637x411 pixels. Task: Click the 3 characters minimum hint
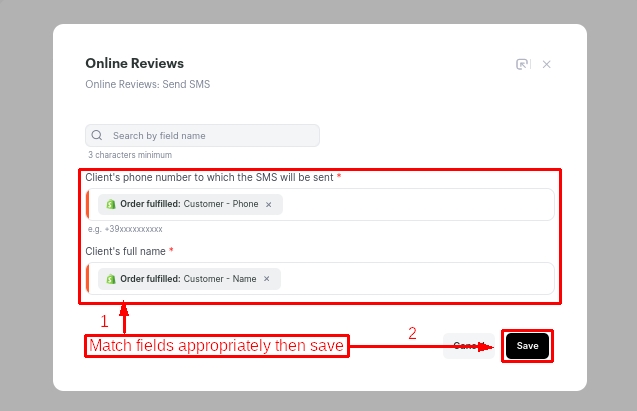point(130,155)
